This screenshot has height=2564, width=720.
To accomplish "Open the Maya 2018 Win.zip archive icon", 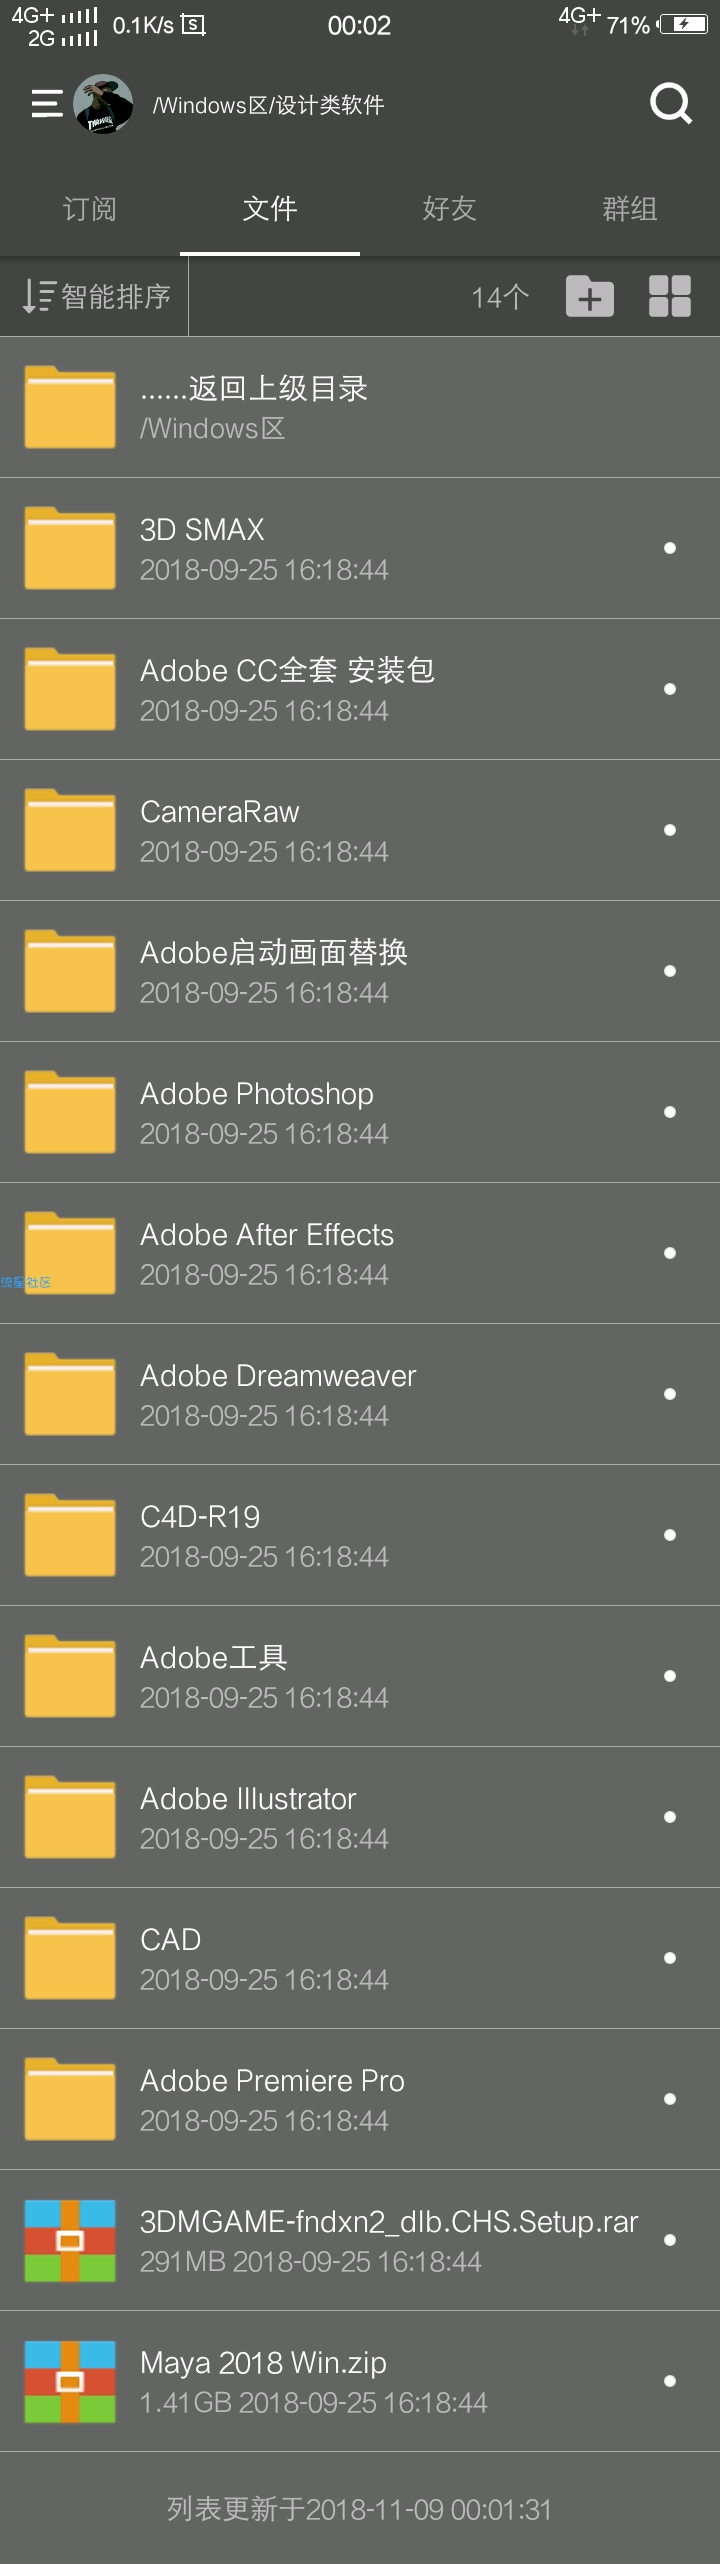I will point(70,2381).
